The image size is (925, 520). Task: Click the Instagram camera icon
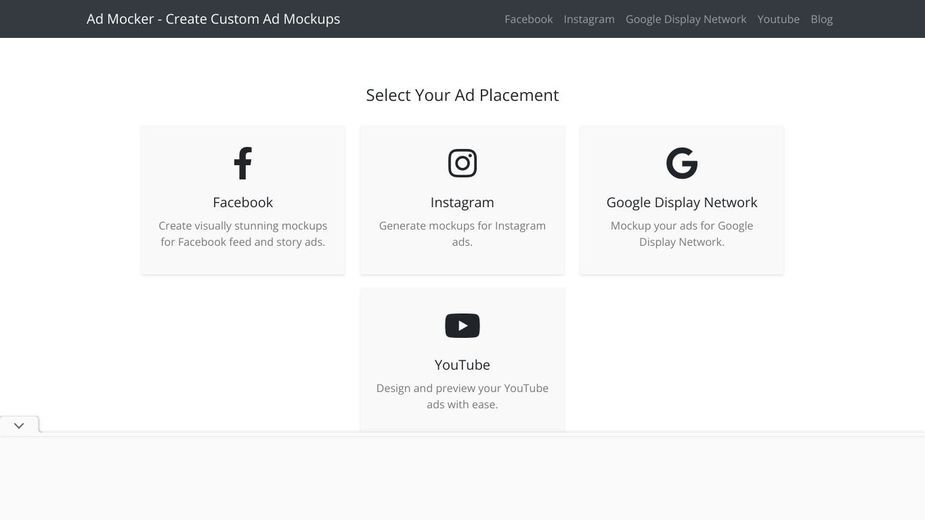[462, 163]
